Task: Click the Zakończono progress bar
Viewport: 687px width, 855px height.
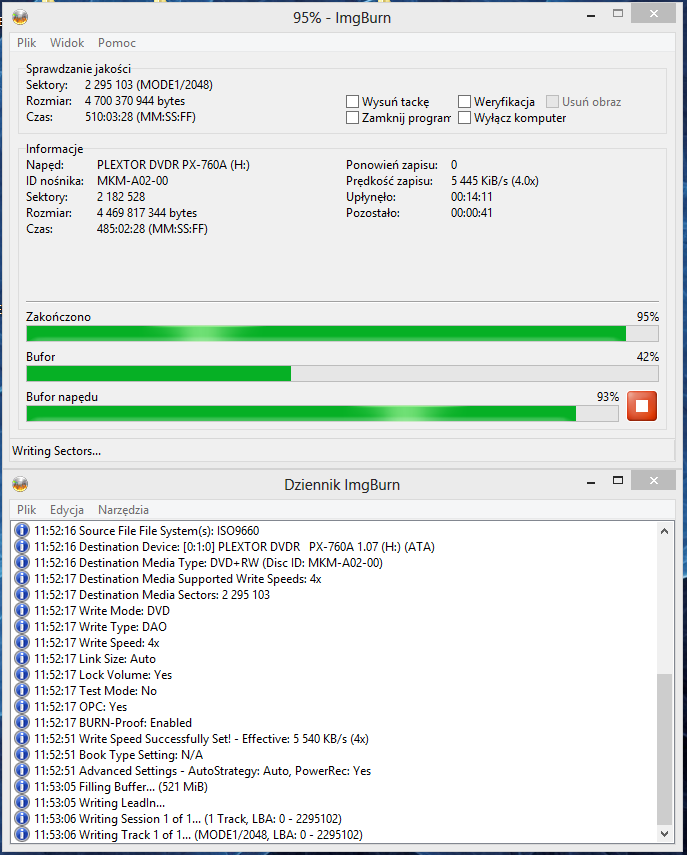Action: [x=342, y=333]
